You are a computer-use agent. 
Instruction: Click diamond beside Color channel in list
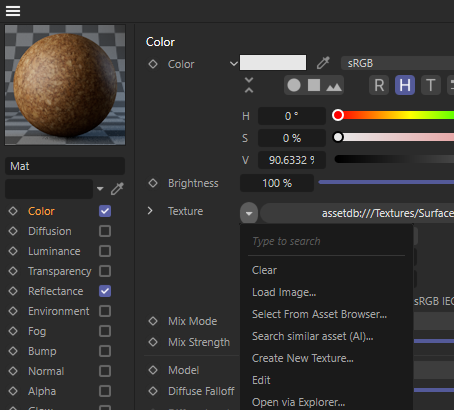[13, 211]
